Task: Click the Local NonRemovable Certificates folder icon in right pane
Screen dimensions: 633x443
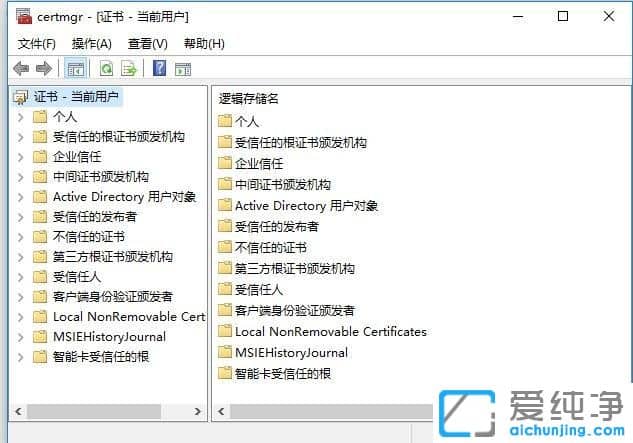Action: point(225,331)
